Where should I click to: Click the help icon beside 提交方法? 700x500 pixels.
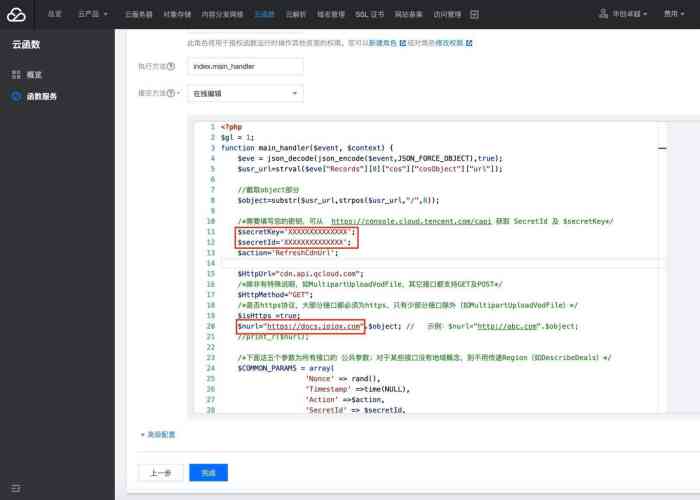(171, 93)
